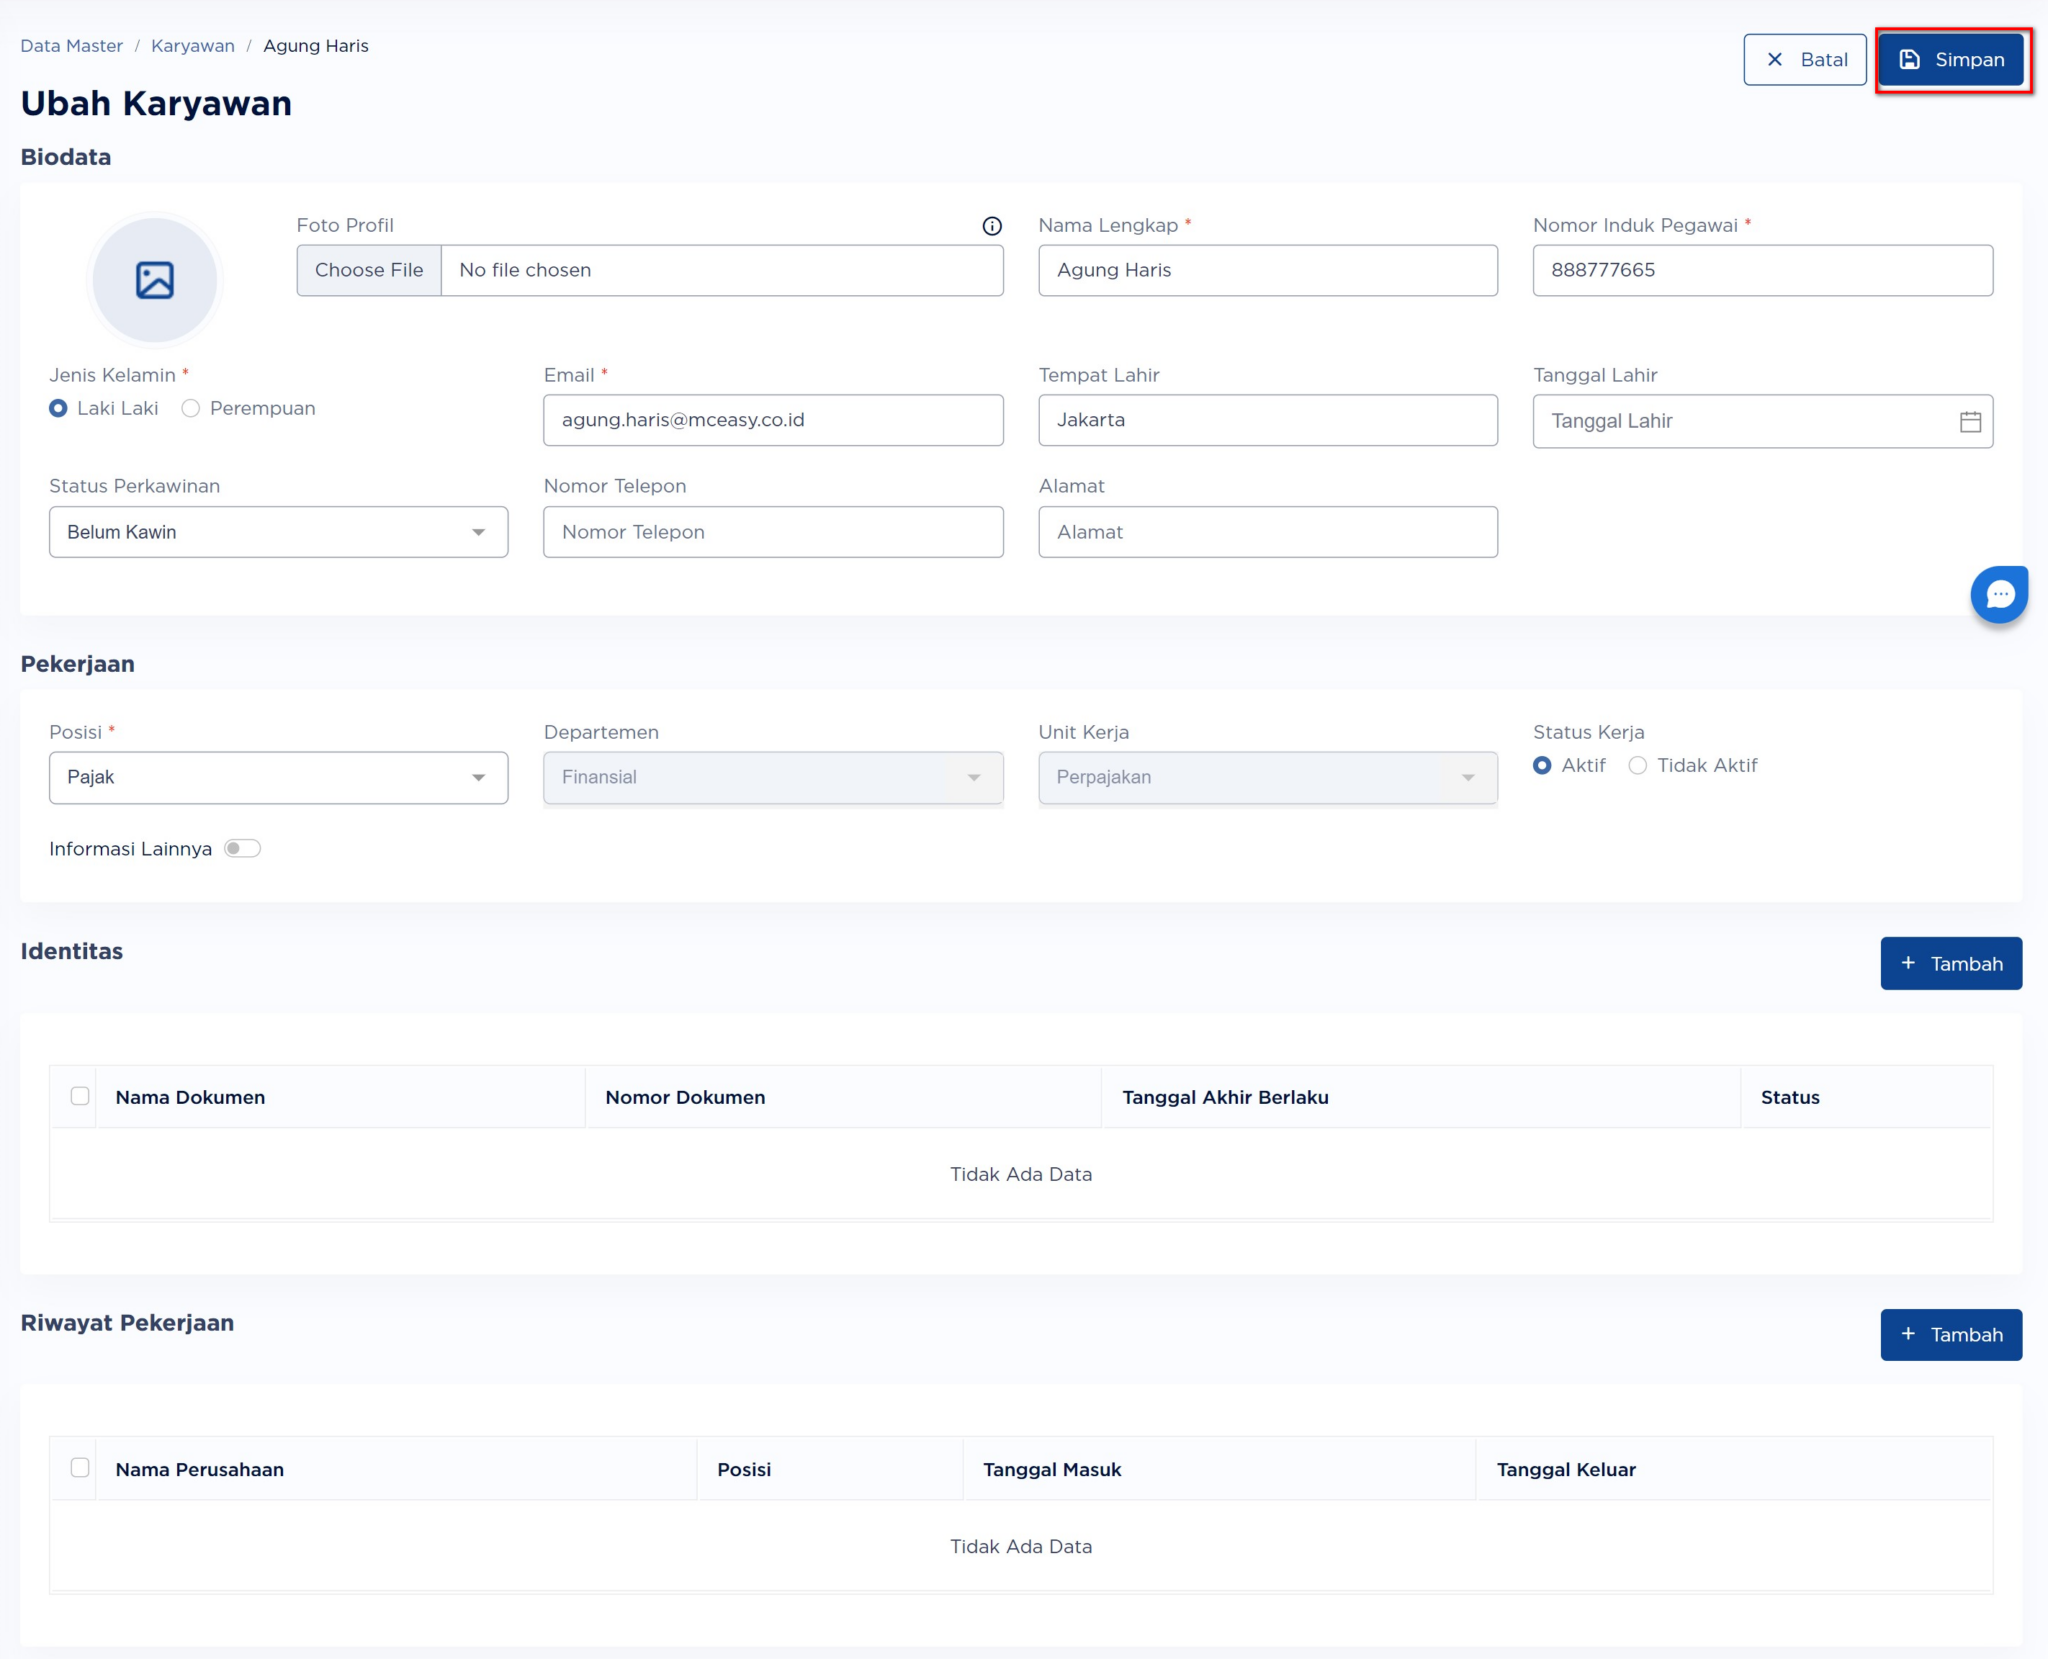
Task: Open the Tanggal Lahir calendar icon
Action: click(x=1969, y=421)
